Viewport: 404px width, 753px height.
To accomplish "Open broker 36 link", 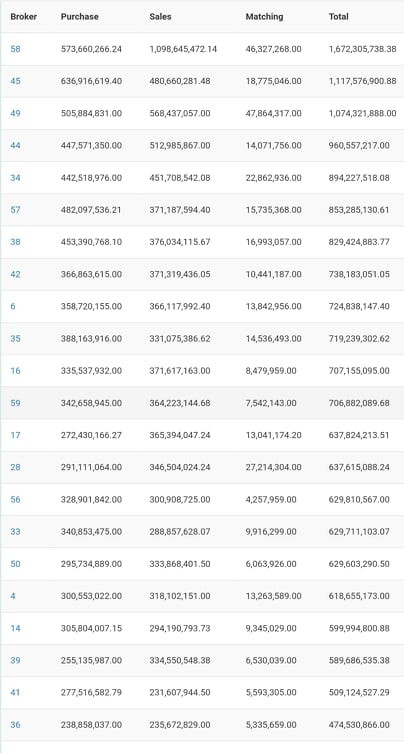I will (x=15, y=725).
